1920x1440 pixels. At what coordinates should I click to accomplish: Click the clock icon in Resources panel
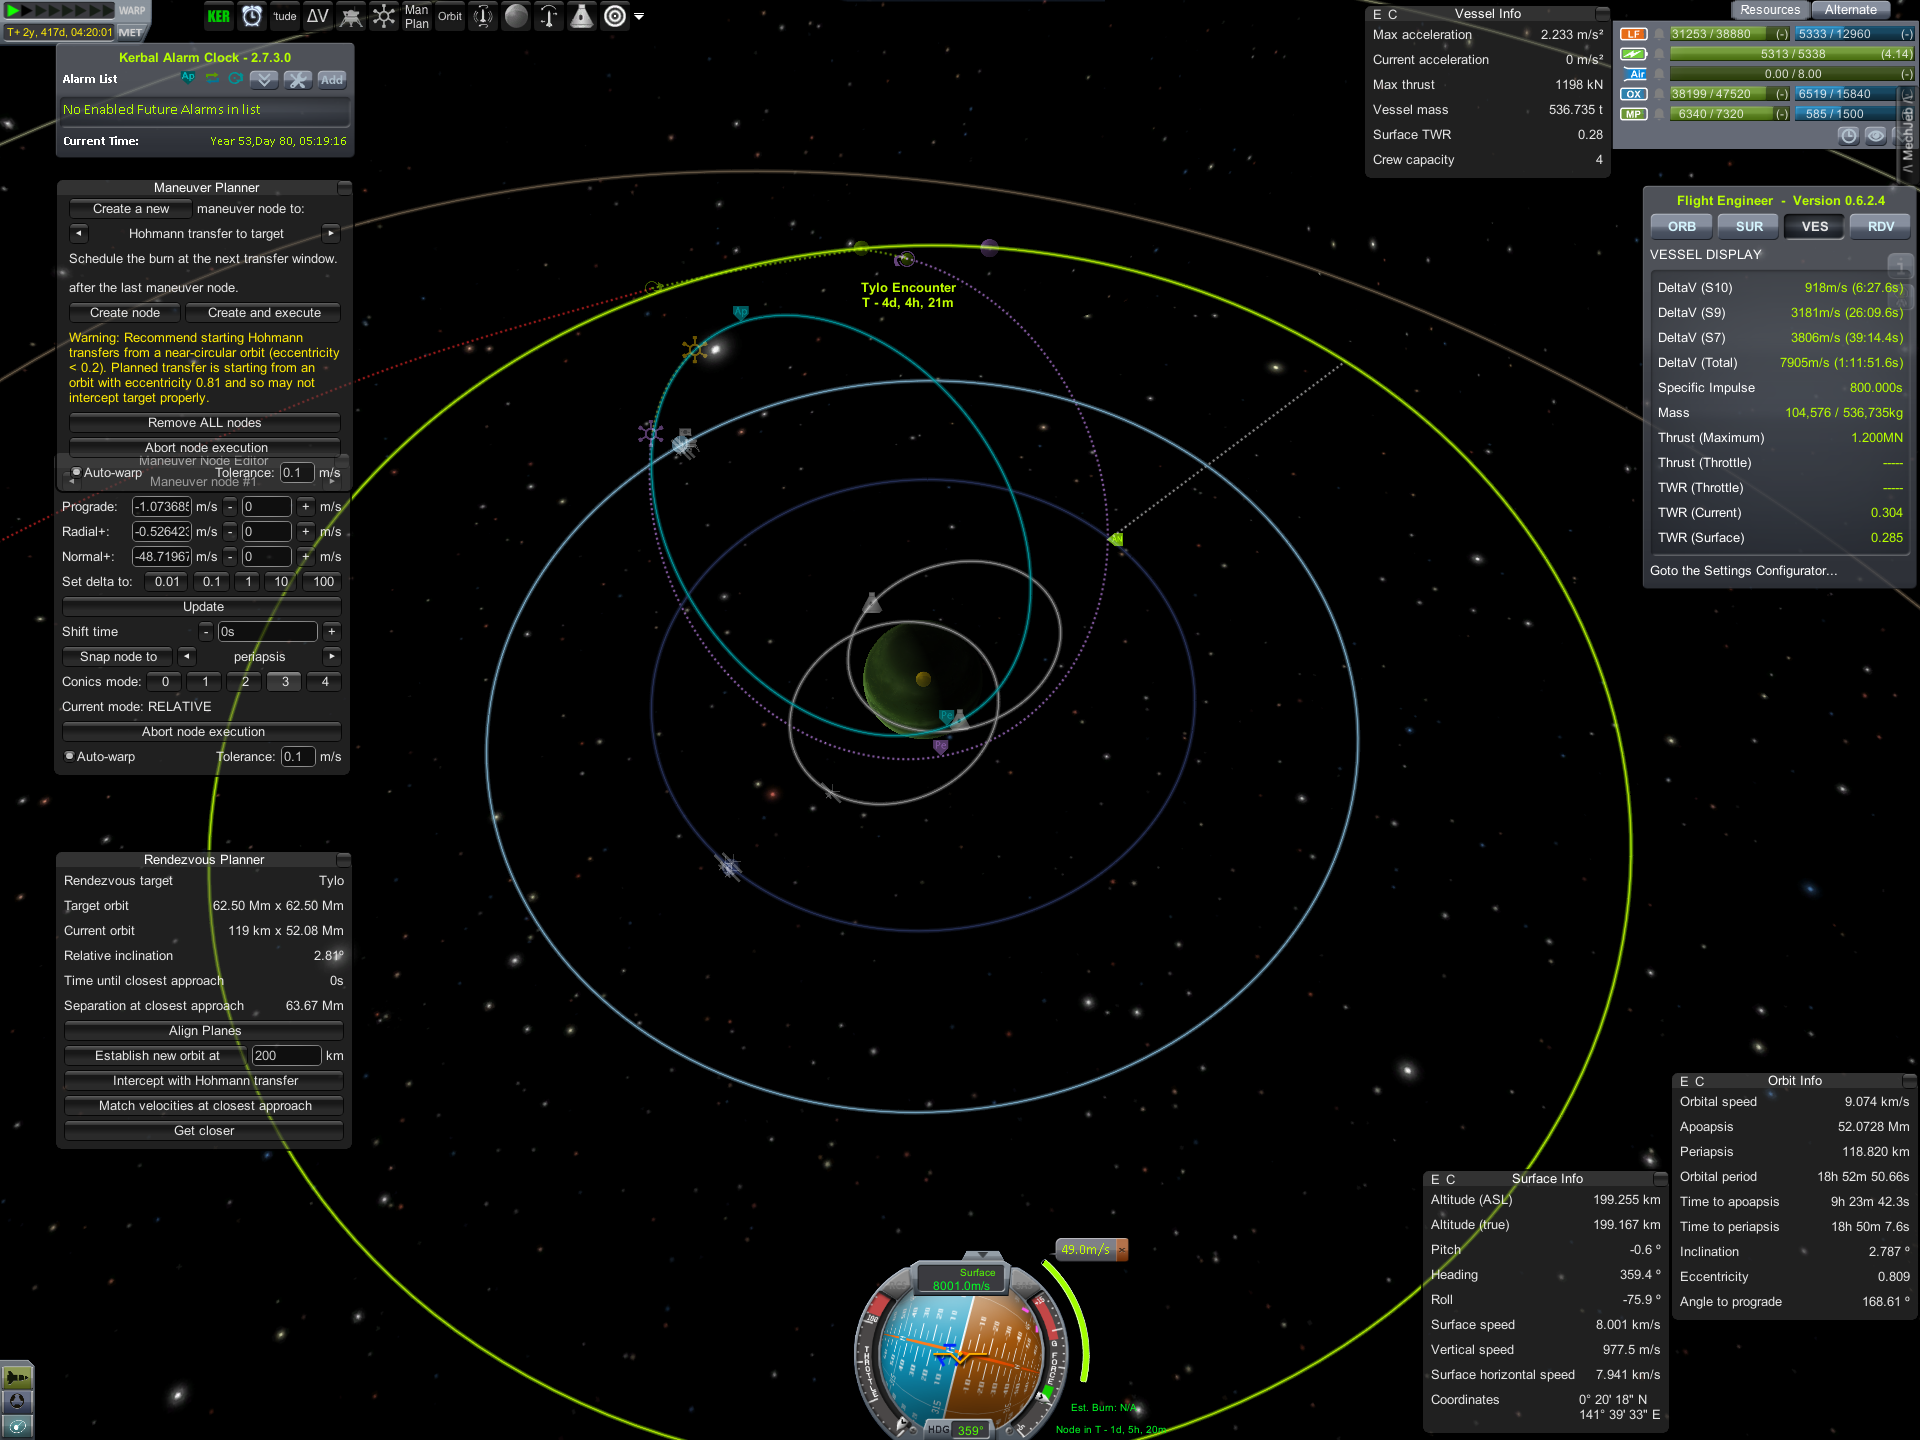tap(1848, 136)
